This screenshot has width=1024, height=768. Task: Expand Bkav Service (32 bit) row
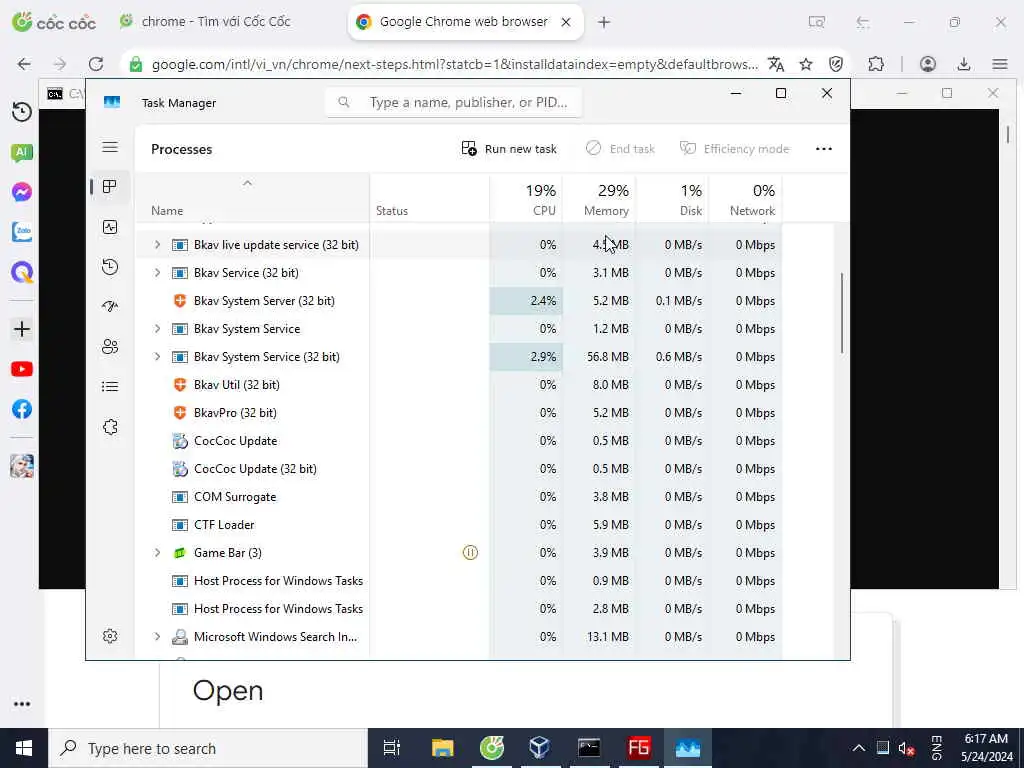(157, 273)
